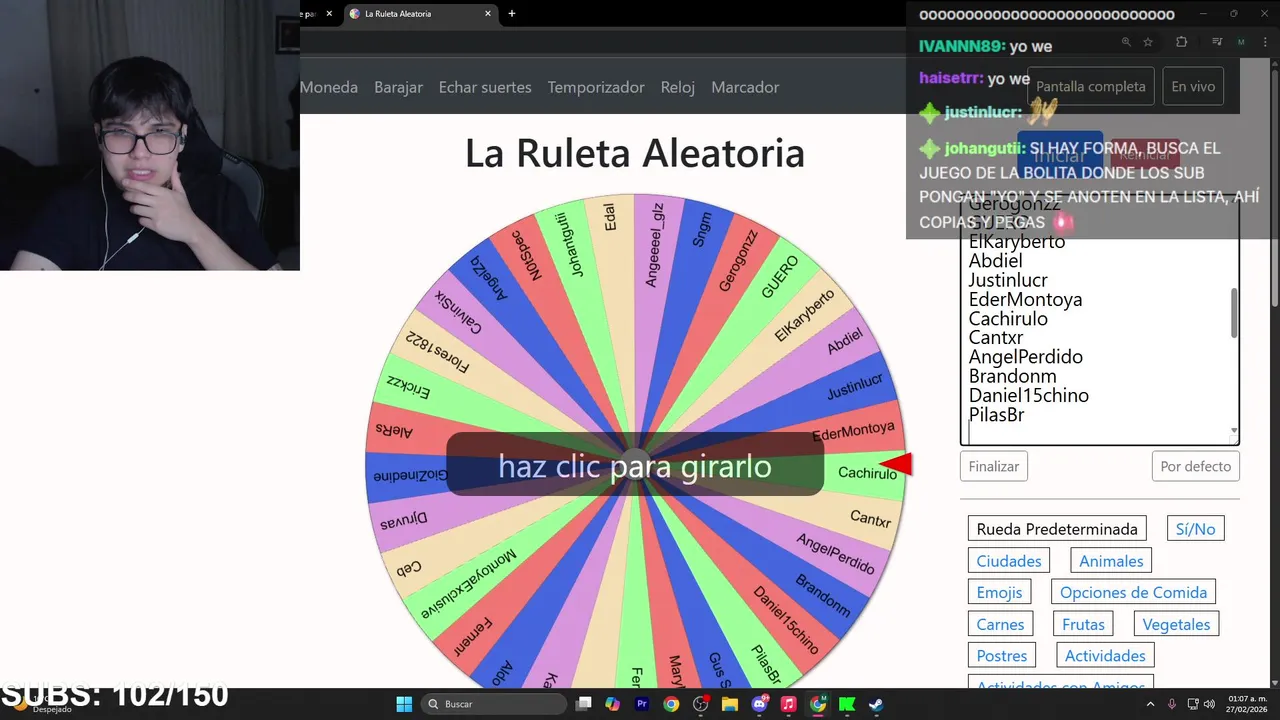This screenshot has height=720, width=1280.
Task: Open the browser extensions puzzle icon
Action: 1182,42
